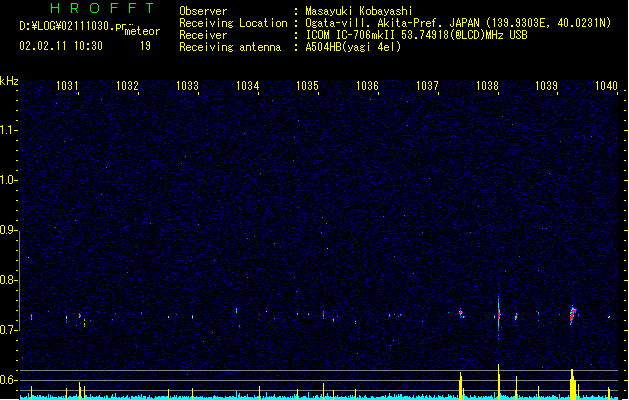Click ICOM IC-706mkII receiver text

416,35
